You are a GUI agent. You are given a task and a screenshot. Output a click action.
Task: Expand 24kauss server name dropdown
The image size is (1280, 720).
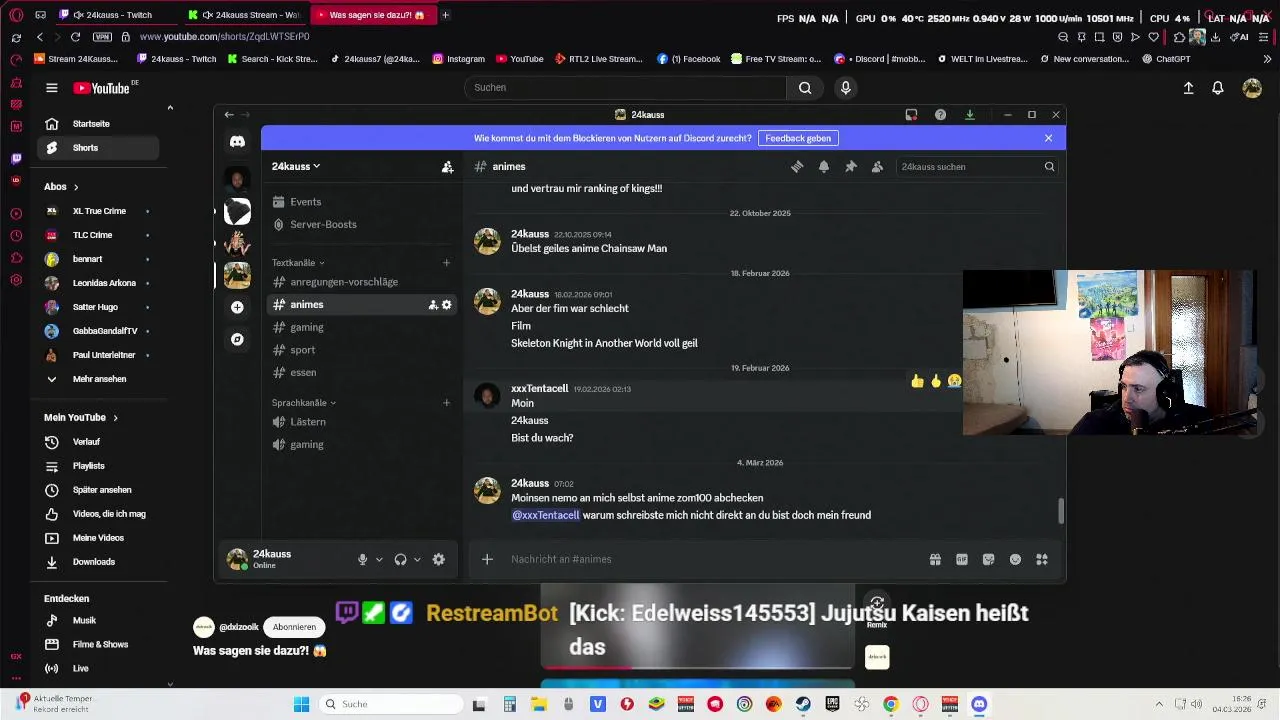tap(296, 167)
